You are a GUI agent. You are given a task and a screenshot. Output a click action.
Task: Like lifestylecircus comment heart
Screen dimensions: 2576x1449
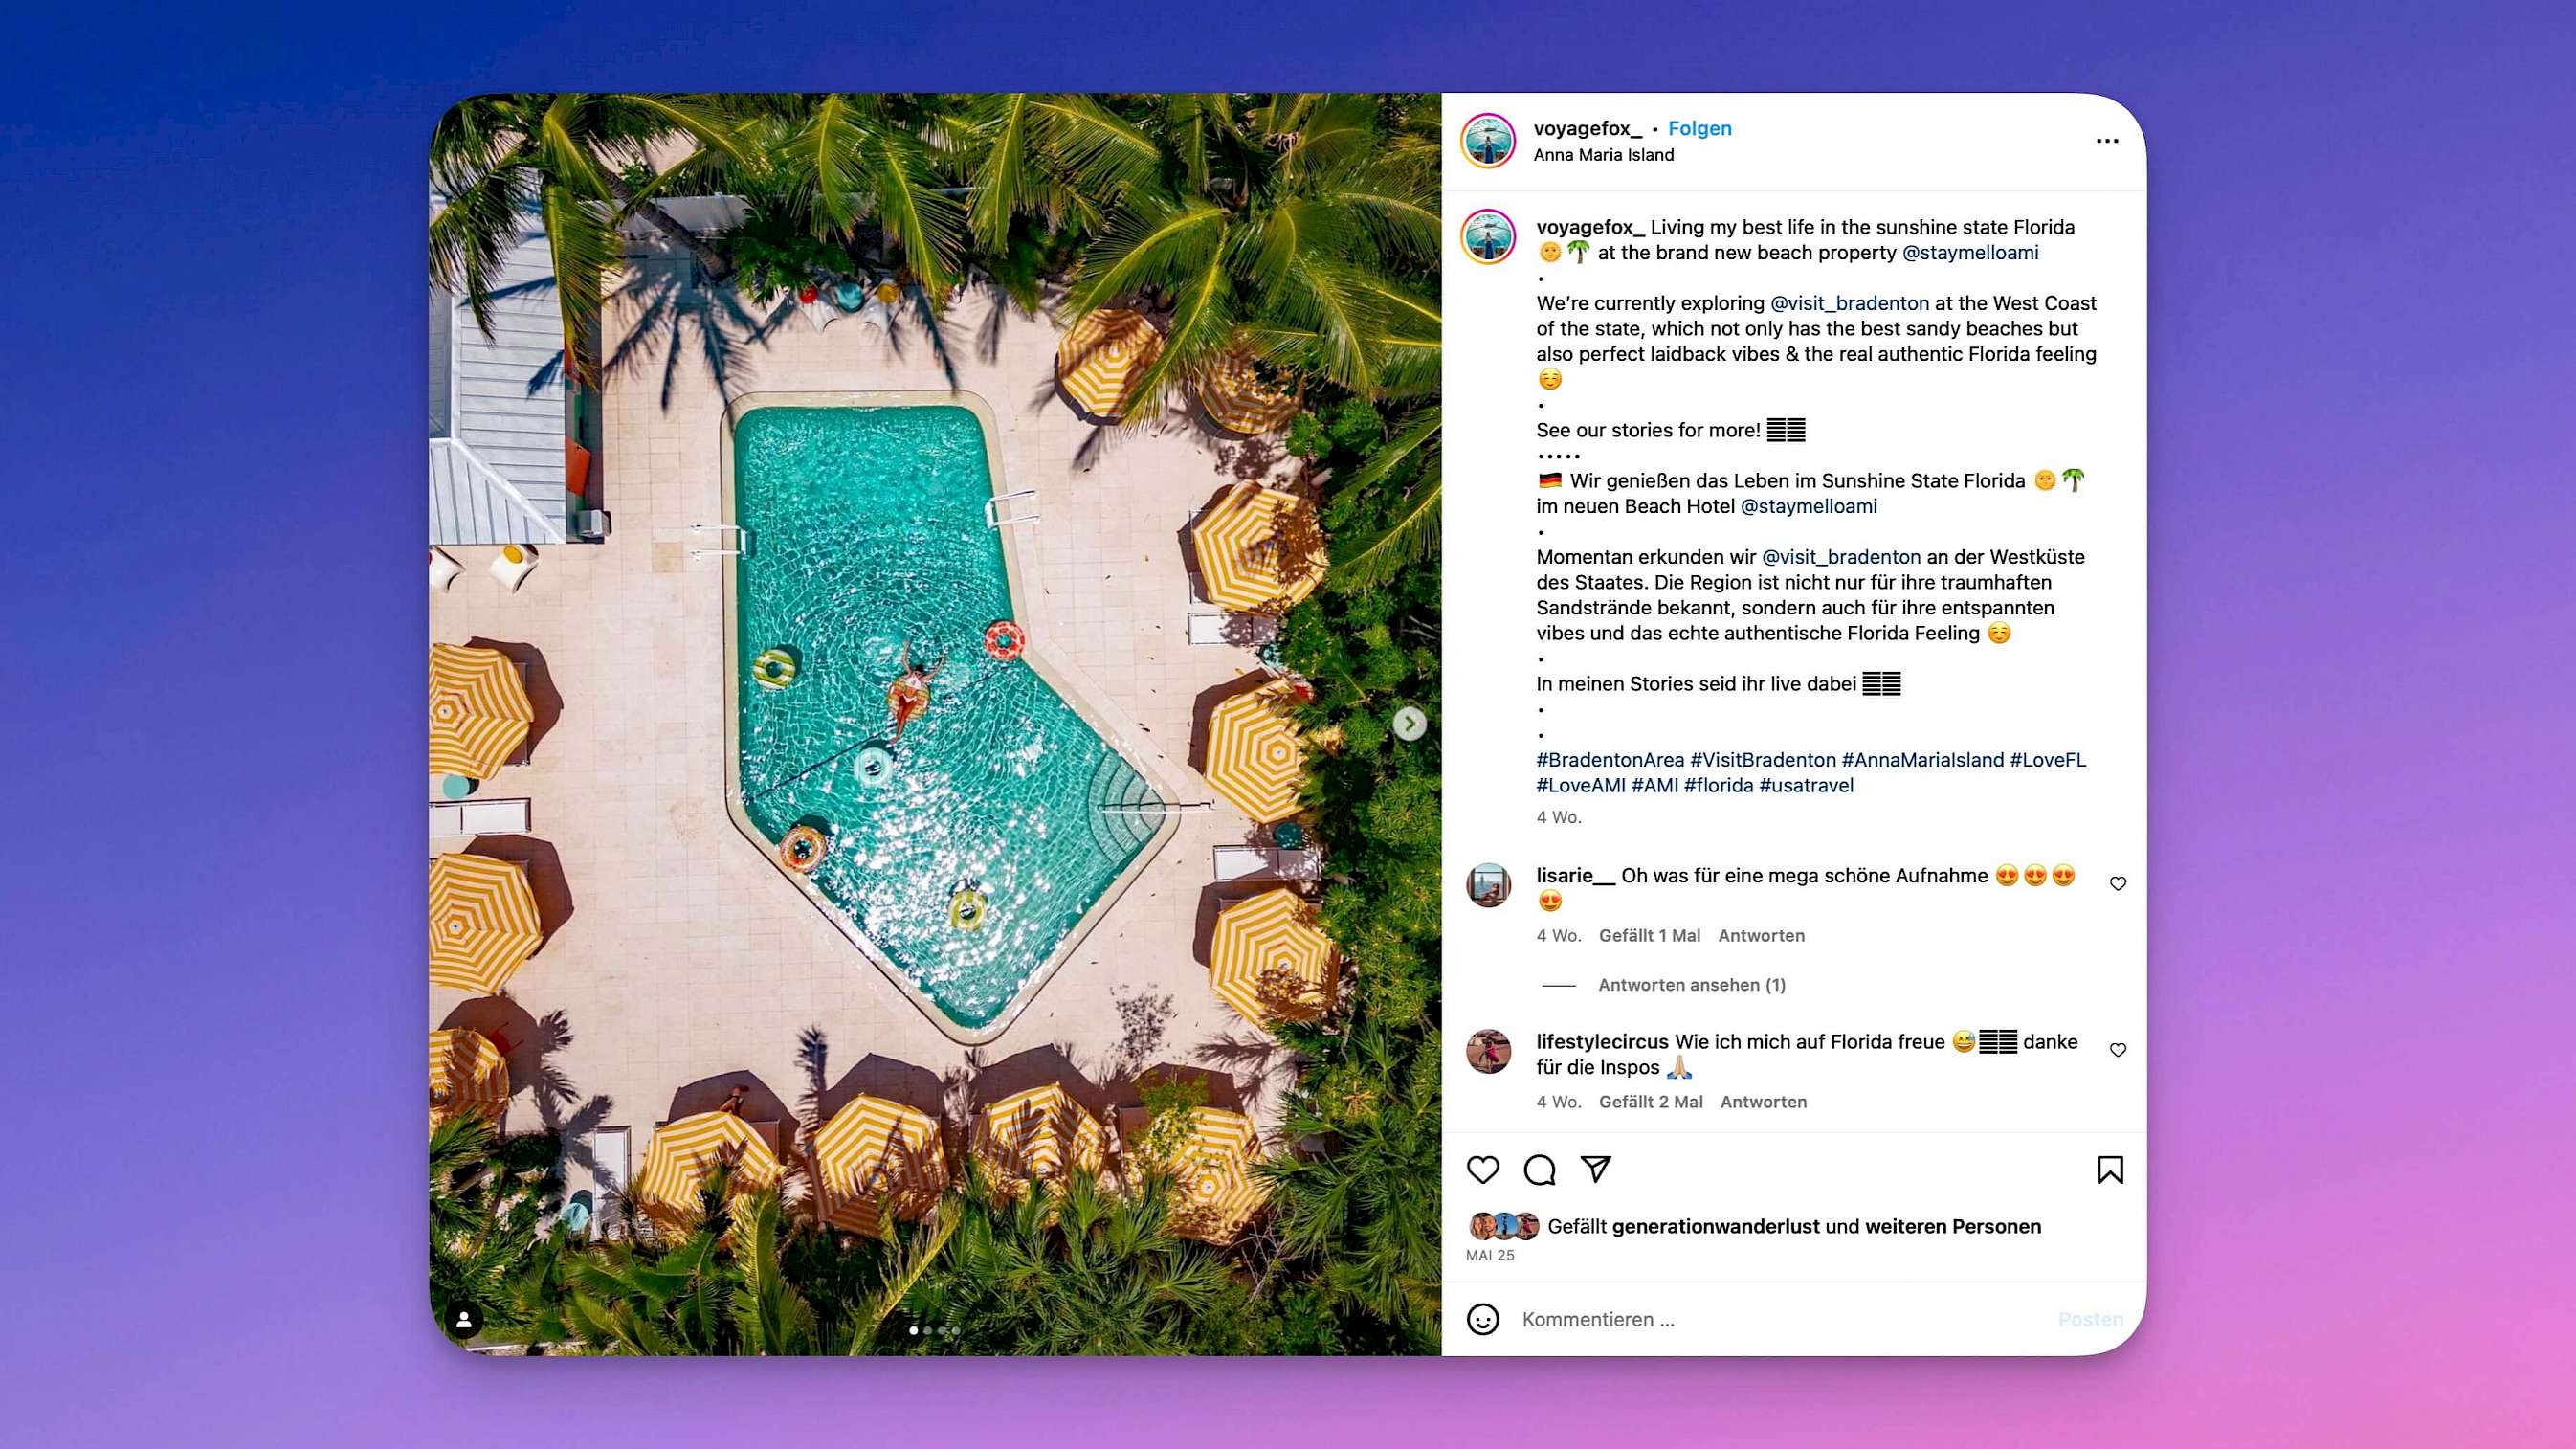tap(2118, 1049)
